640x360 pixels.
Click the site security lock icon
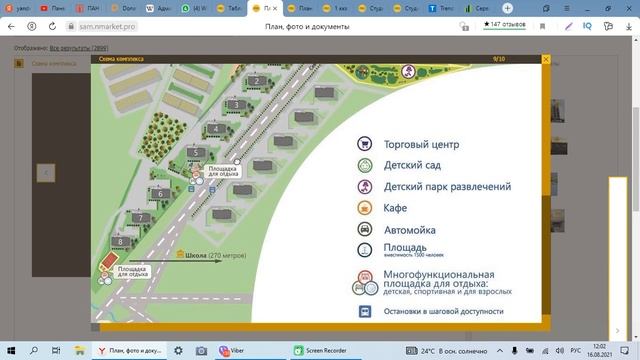(x=71, y=27)
